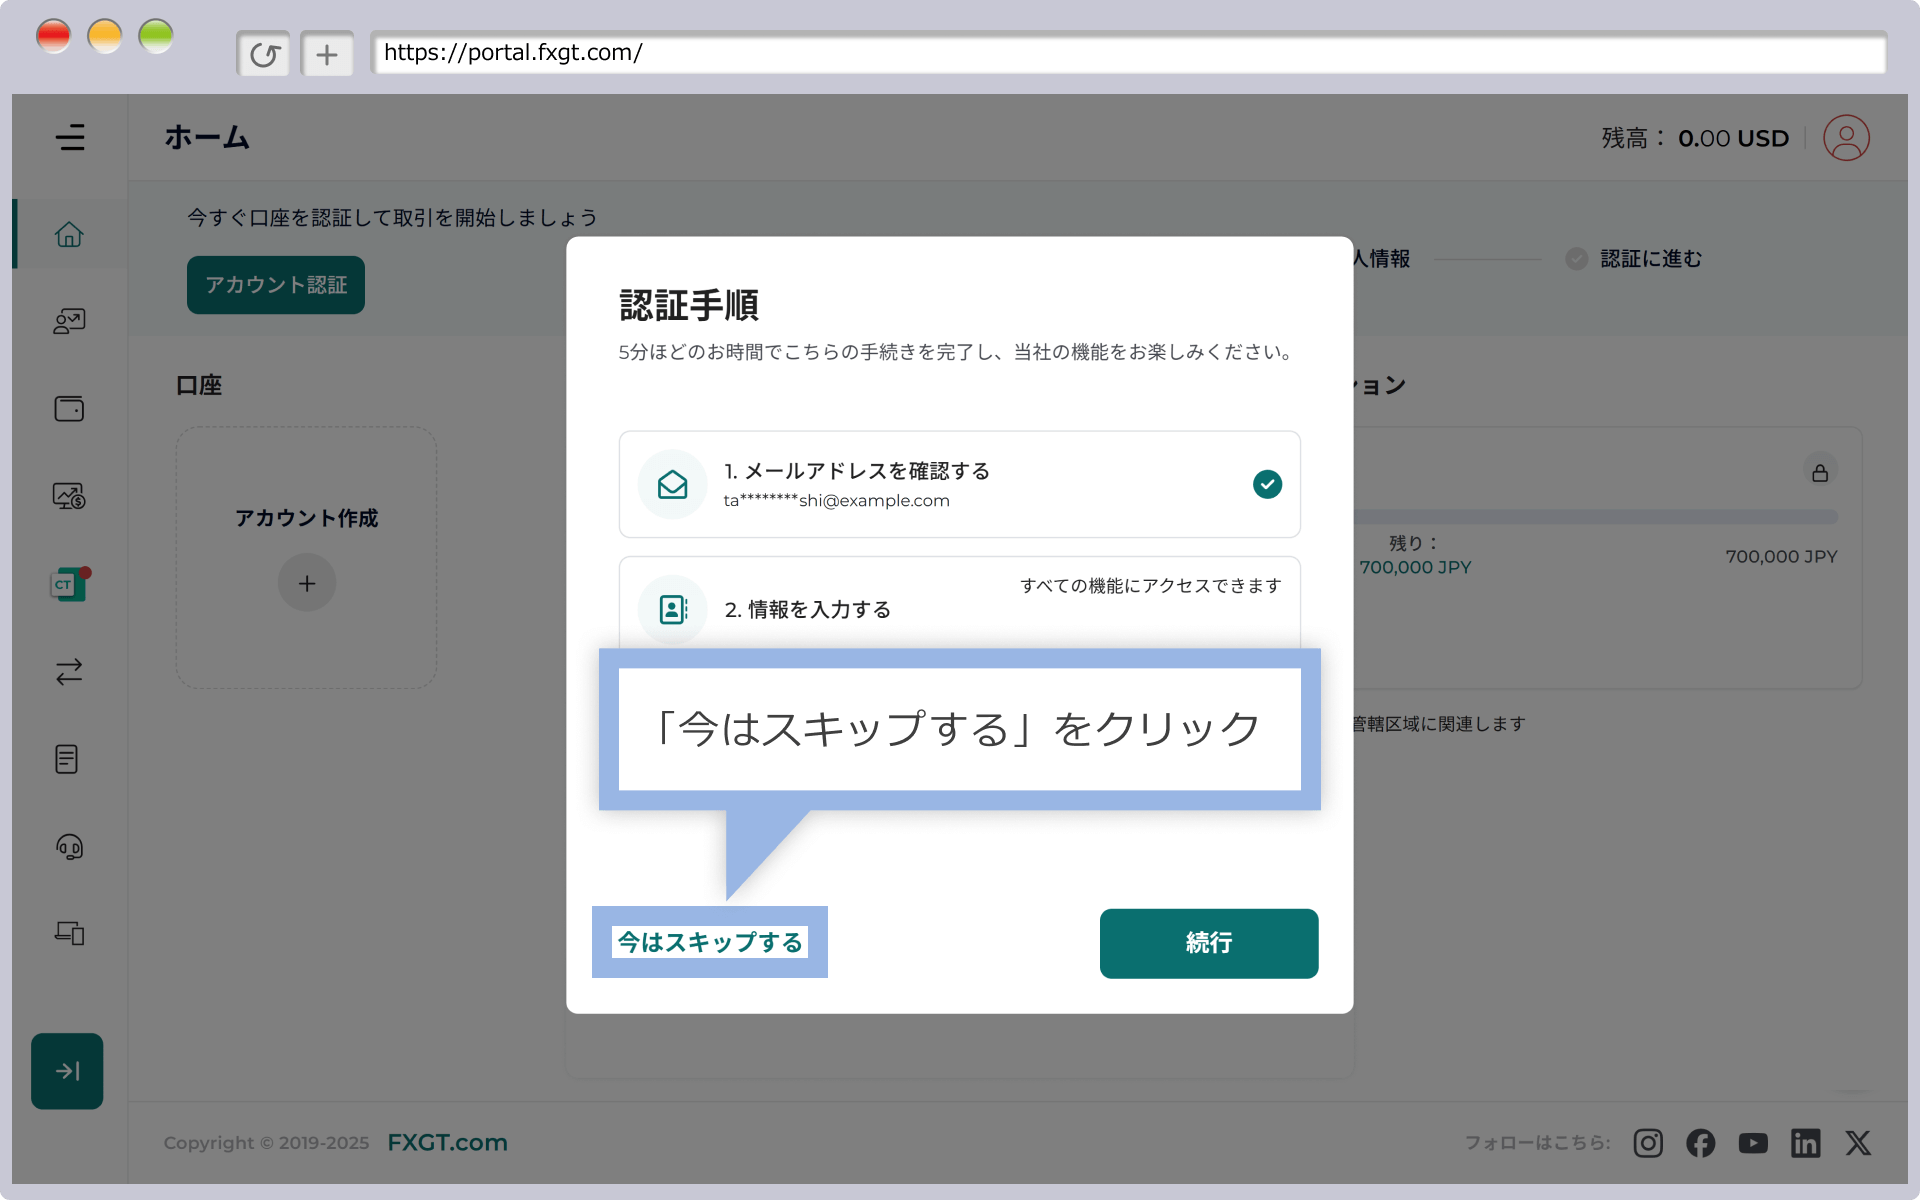
Task: Expand the sidebar with arrow button
Action: (67, 1071)
